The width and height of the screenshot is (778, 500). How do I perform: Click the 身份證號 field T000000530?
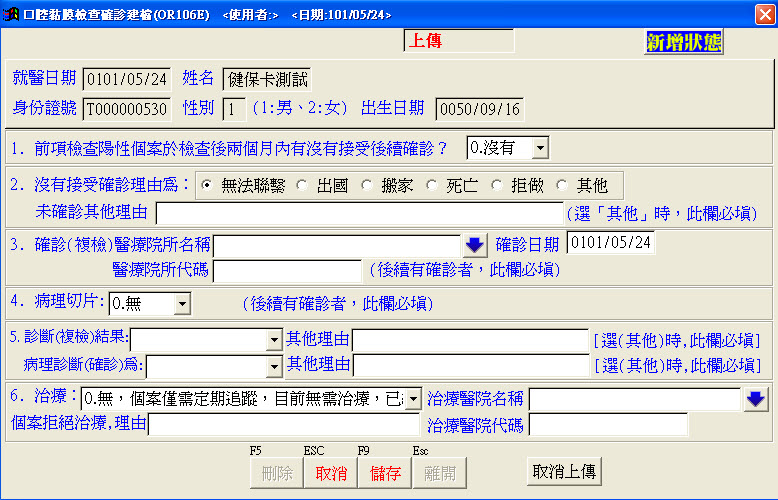pos(127,109)
